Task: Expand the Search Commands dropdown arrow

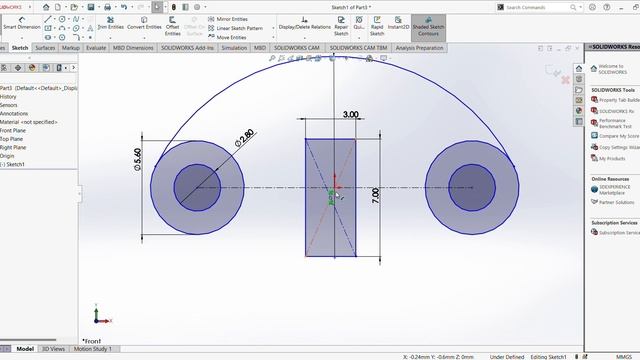Action: [581, 7]
